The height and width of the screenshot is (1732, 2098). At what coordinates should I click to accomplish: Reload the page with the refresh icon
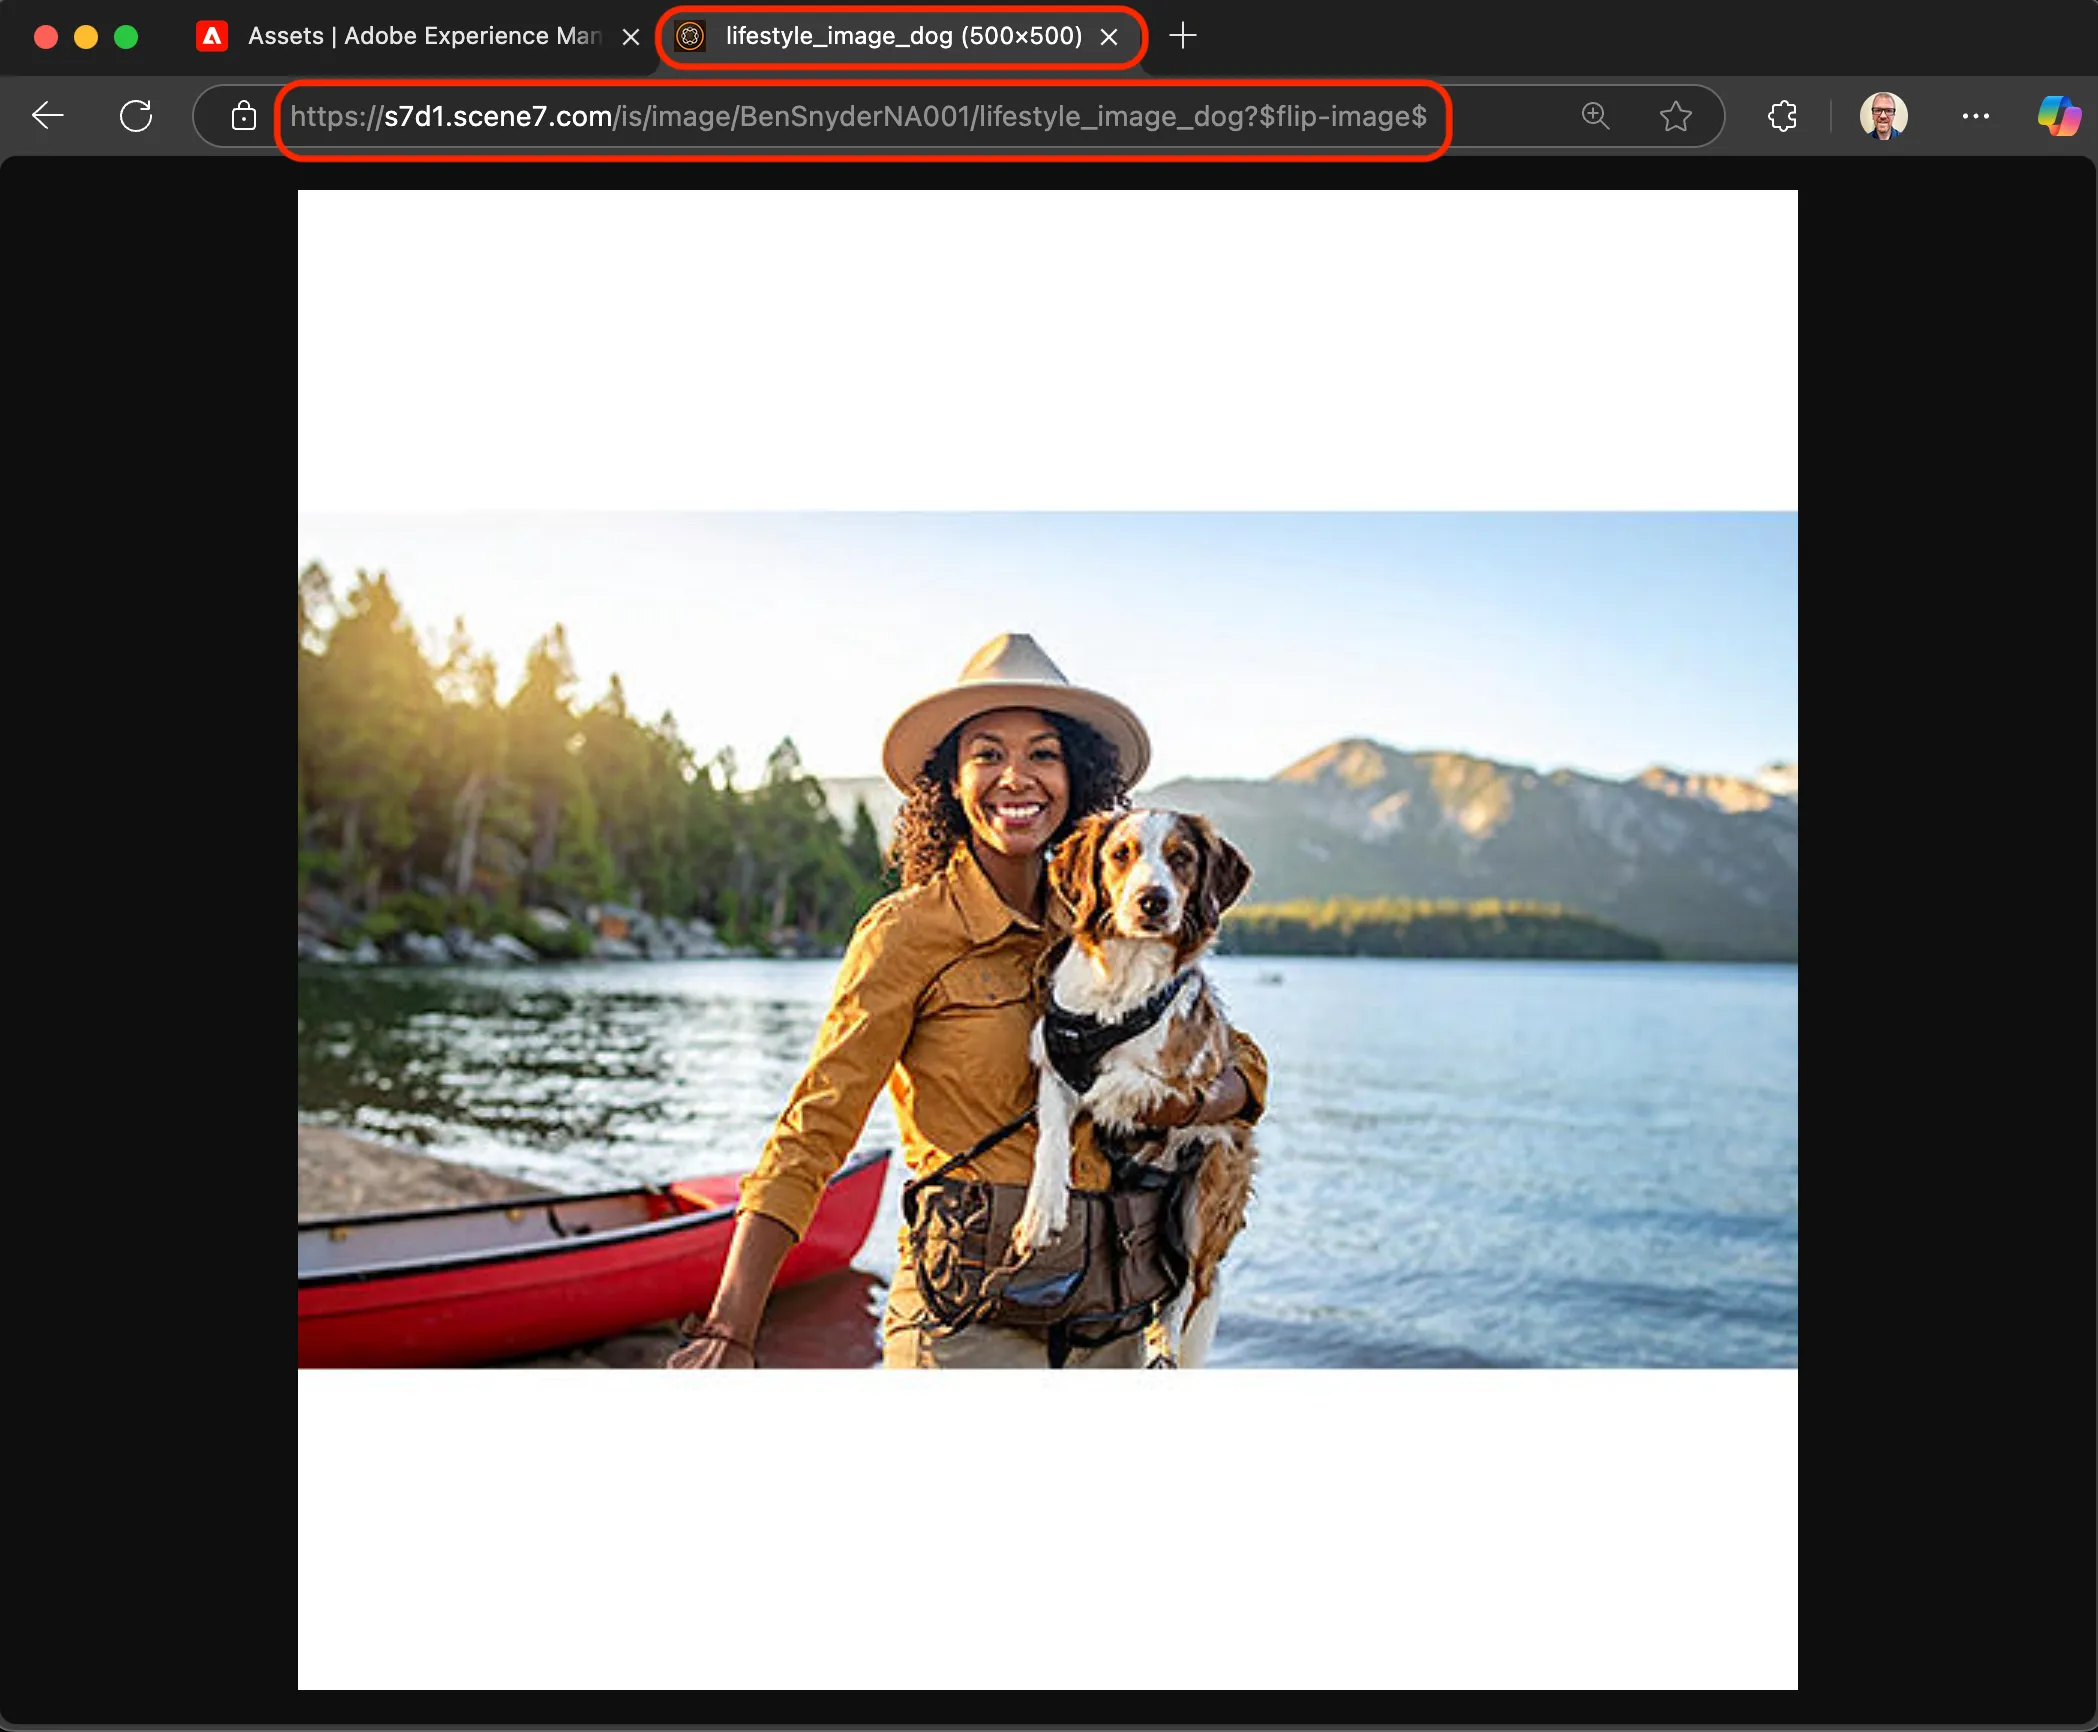click(x=136, y=116)
